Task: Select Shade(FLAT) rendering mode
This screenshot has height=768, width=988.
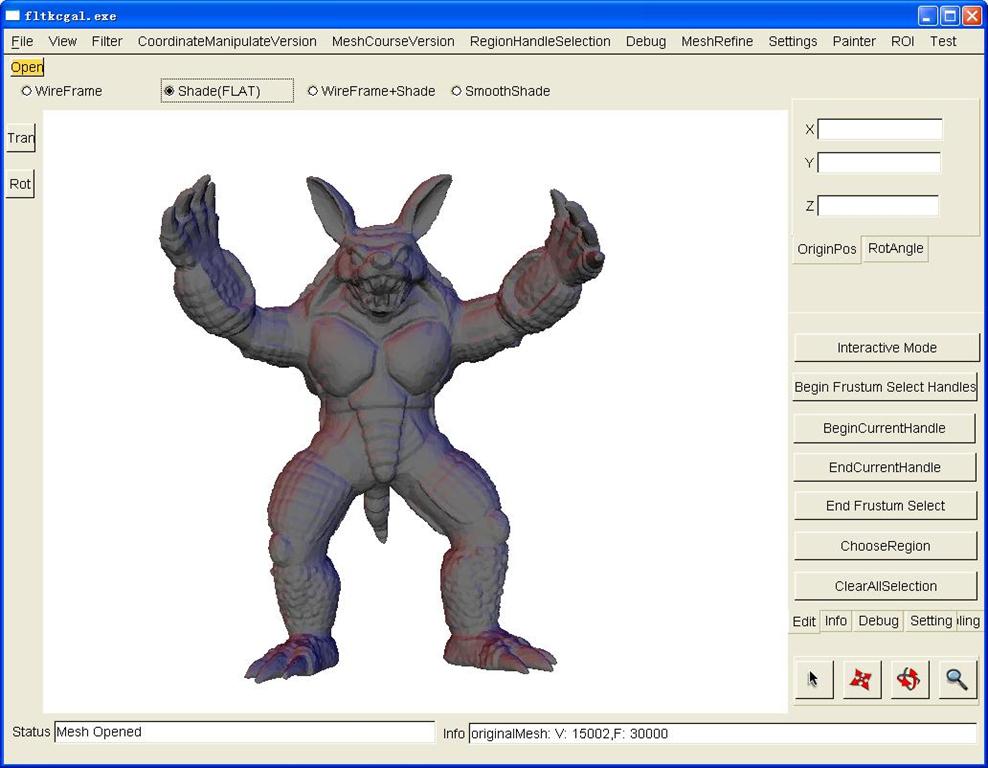Action: [x=227, y=91]
